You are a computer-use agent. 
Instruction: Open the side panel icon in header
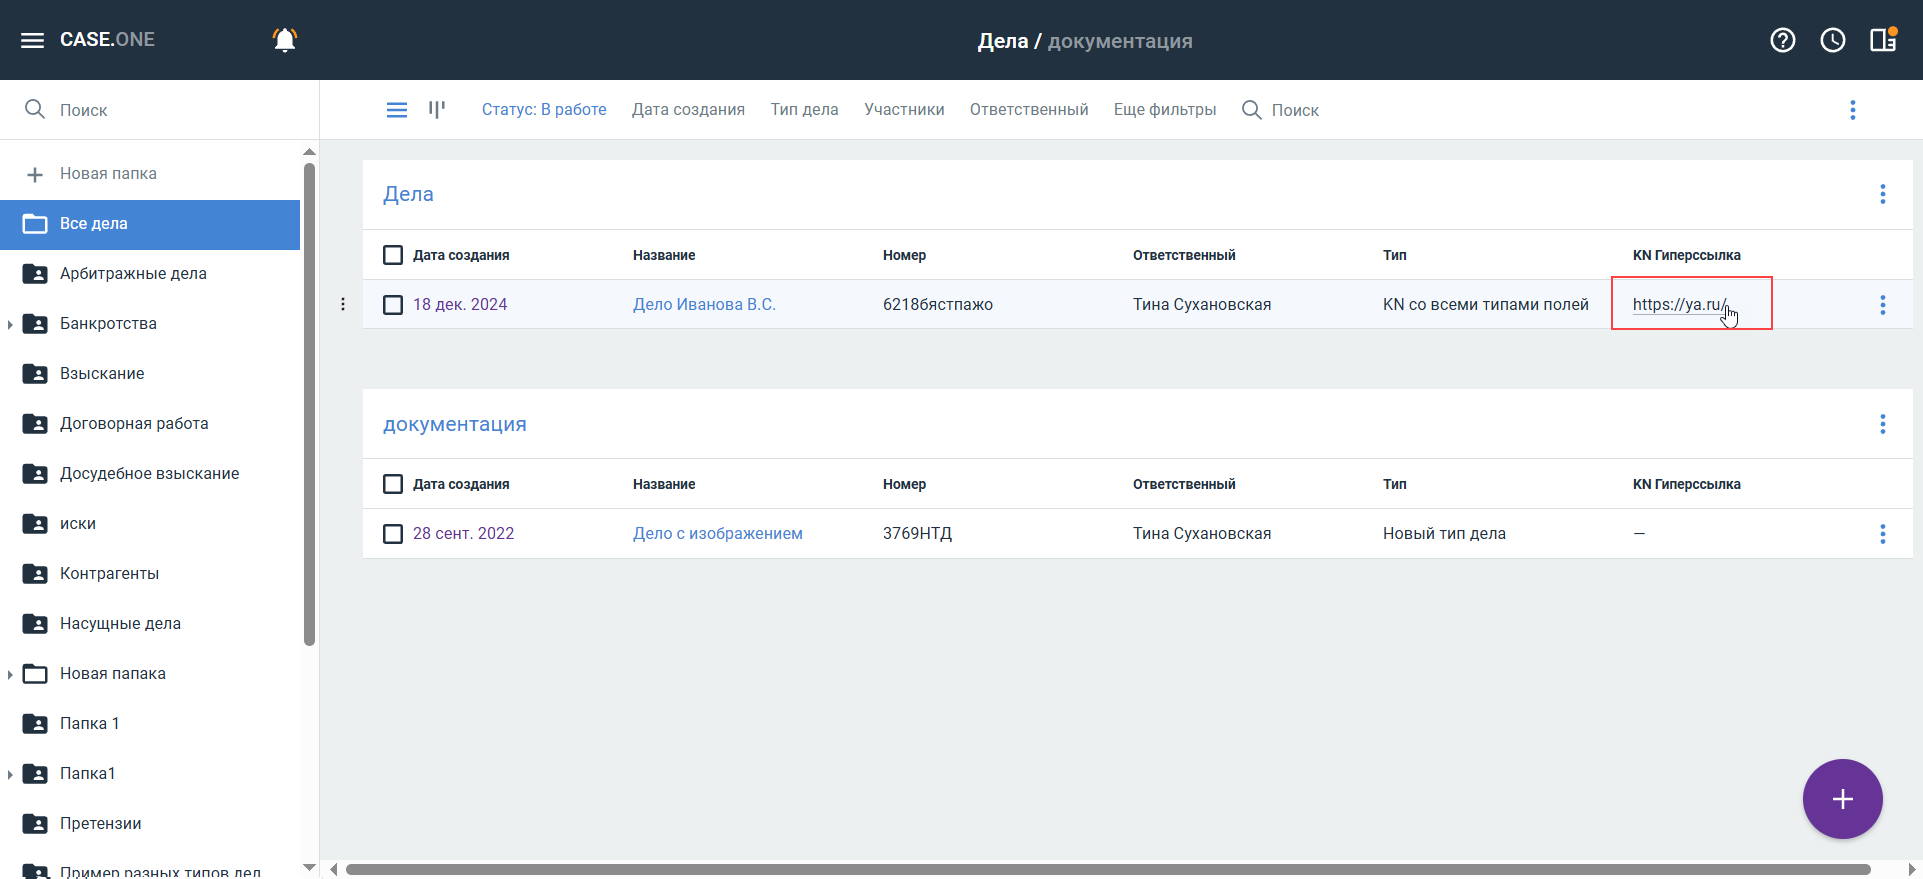tap(1883, 40)
